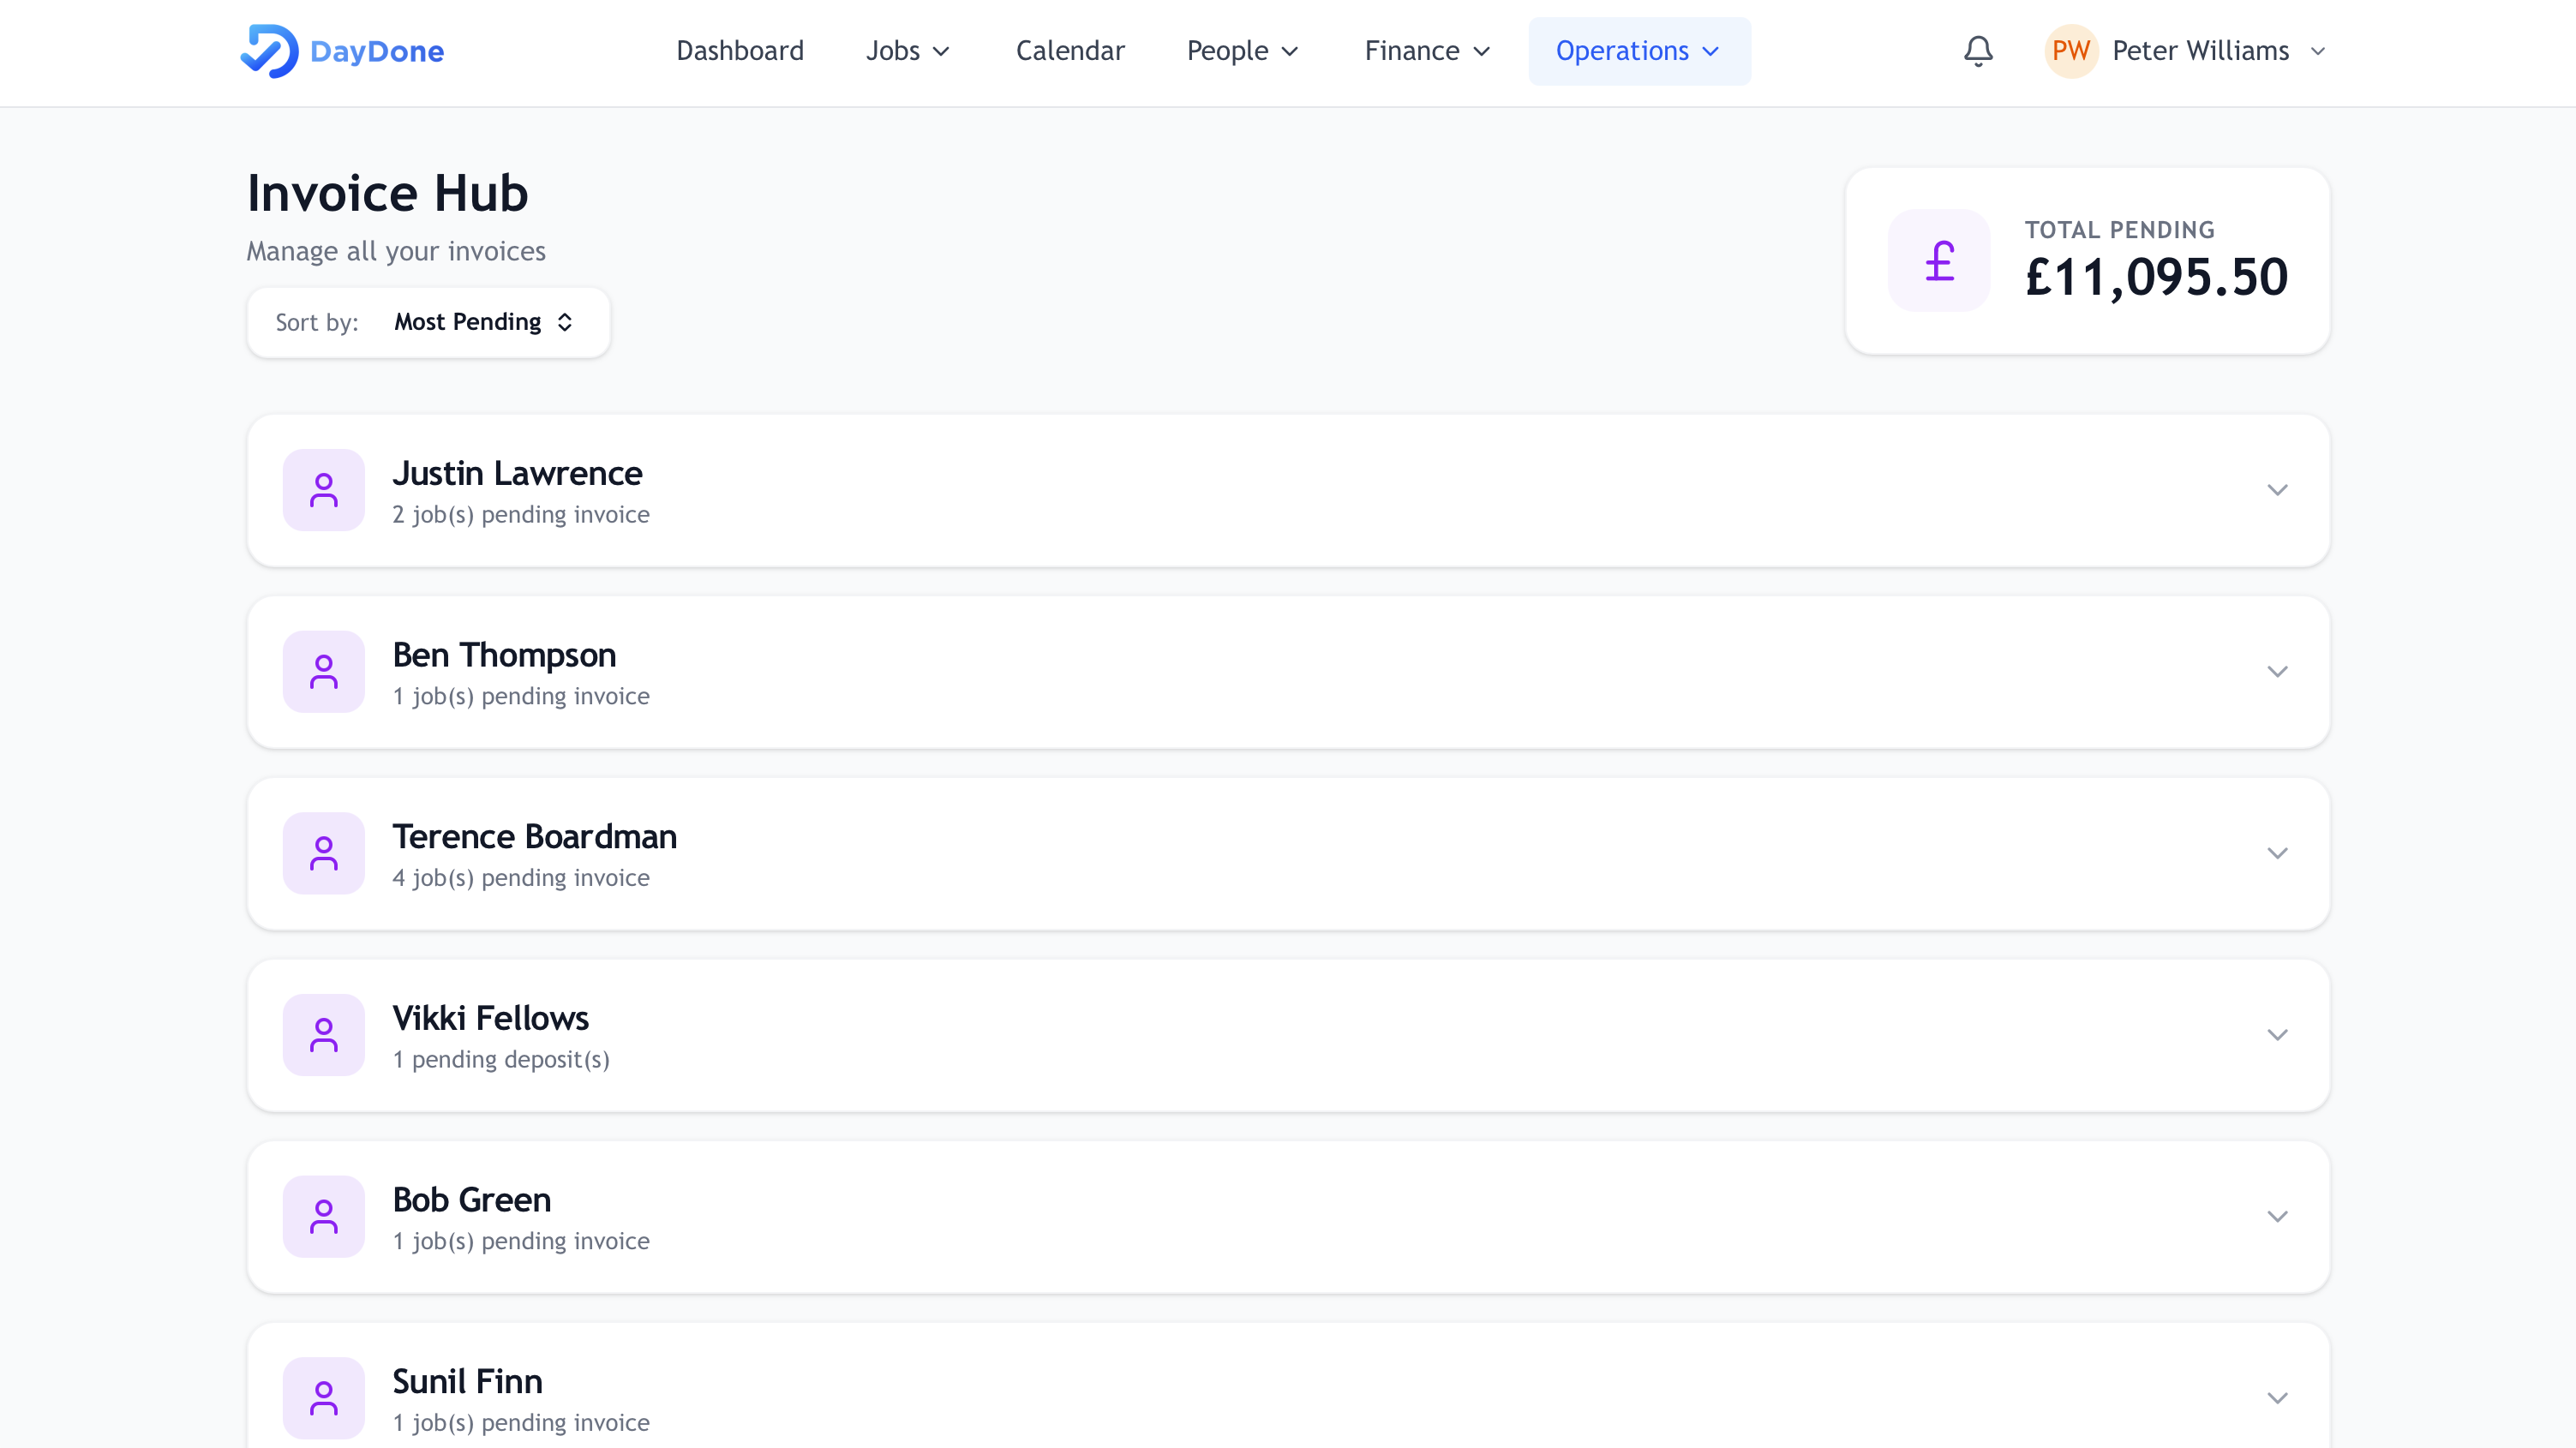Click Bob Green's person icon

pyautogui.click(x=324, y=1217)
